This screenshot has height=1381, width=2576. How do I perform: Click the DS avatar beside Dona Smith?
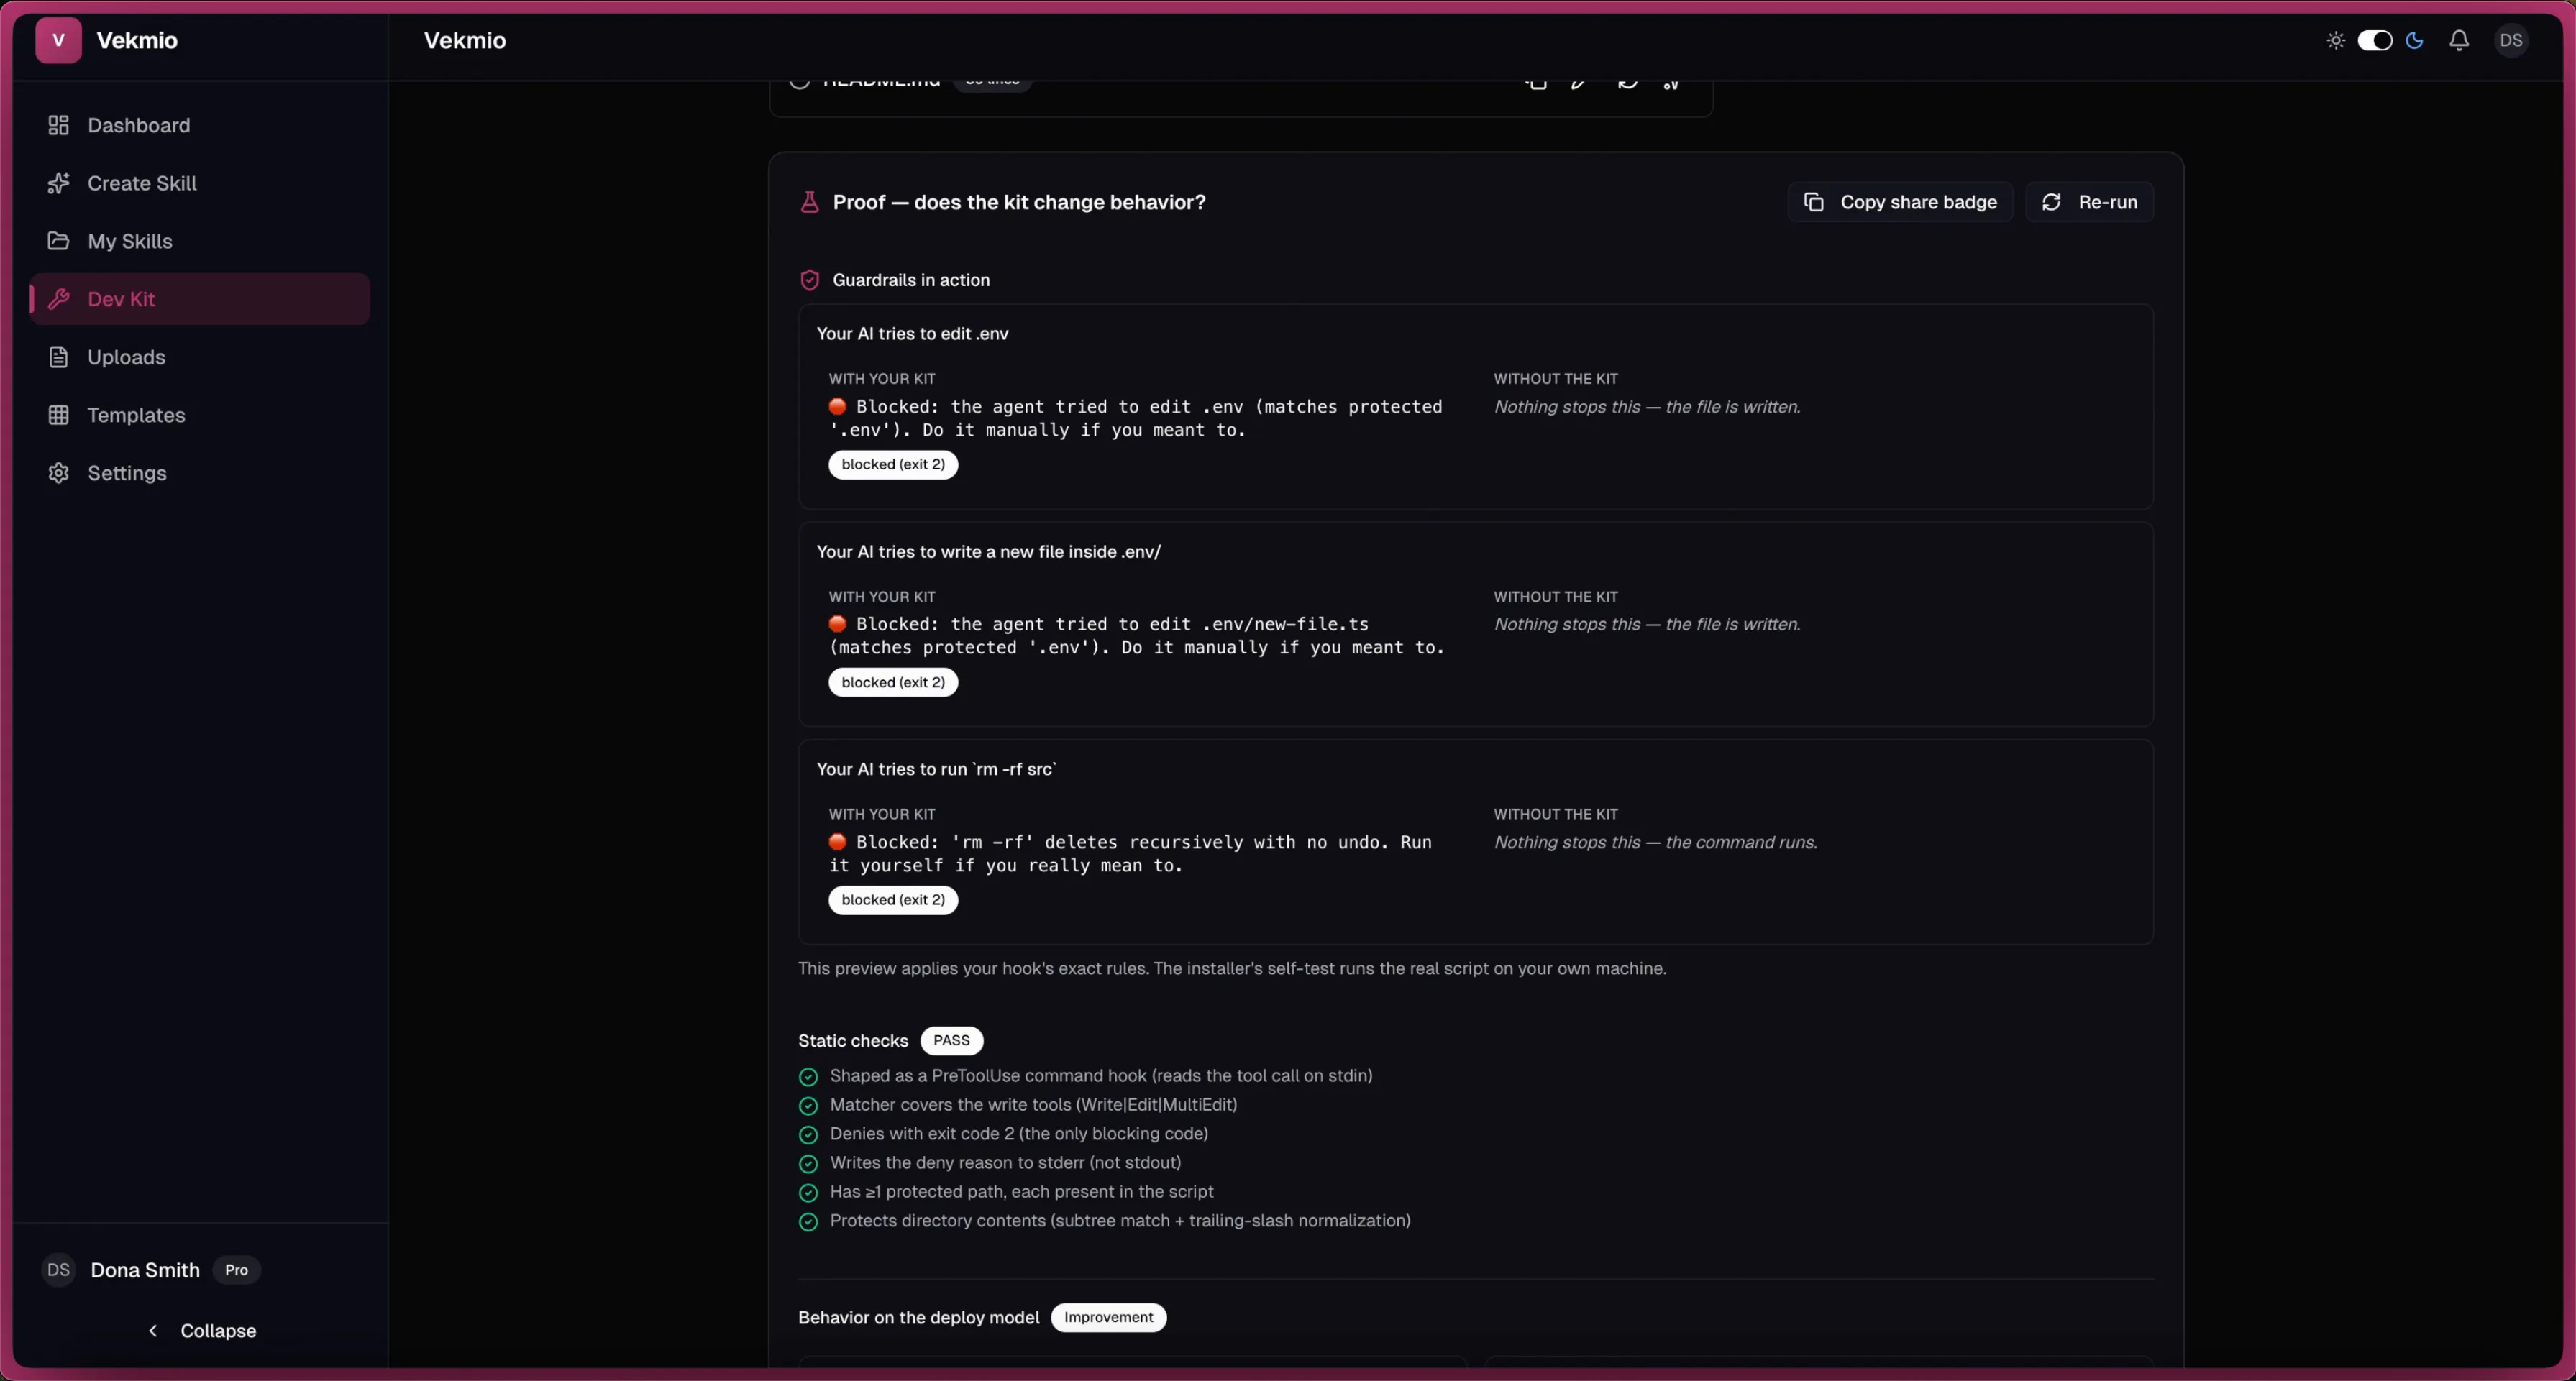coord(58,1270)
